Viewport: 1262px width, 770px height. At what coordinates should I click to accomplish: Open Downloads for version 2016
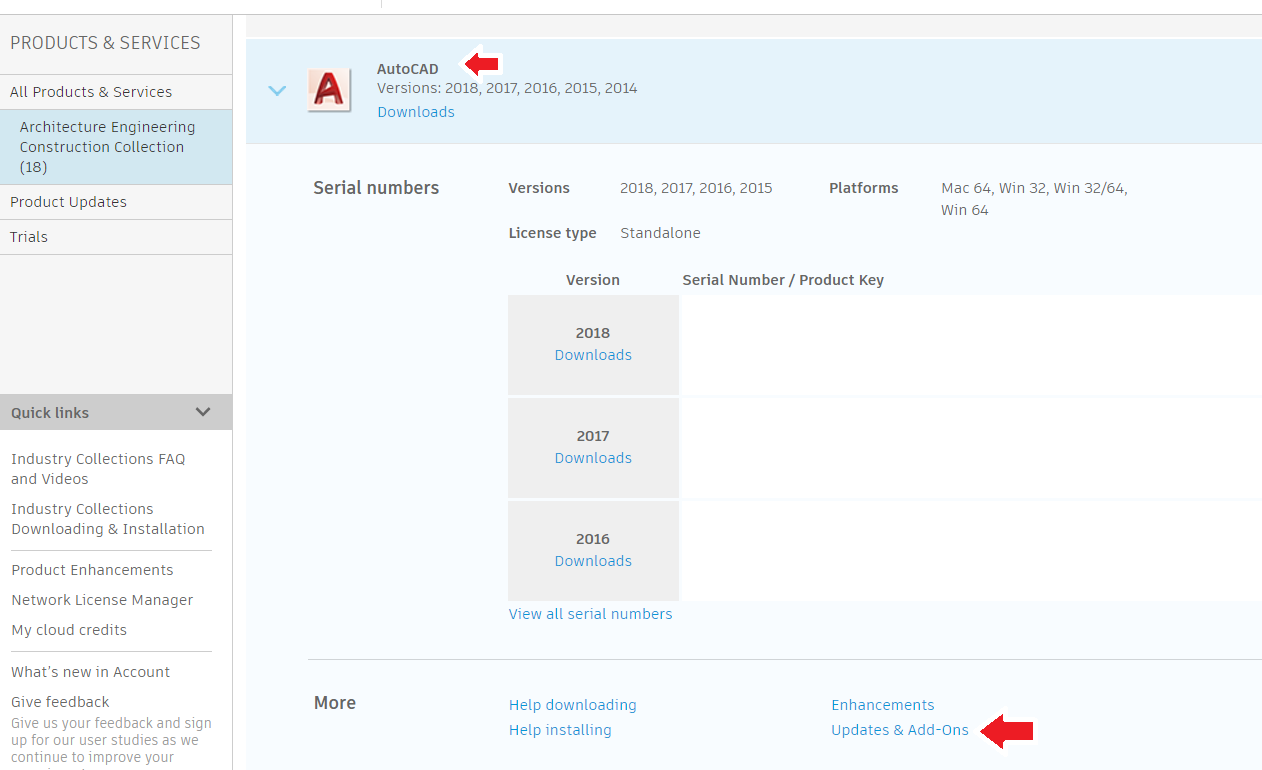593,561
